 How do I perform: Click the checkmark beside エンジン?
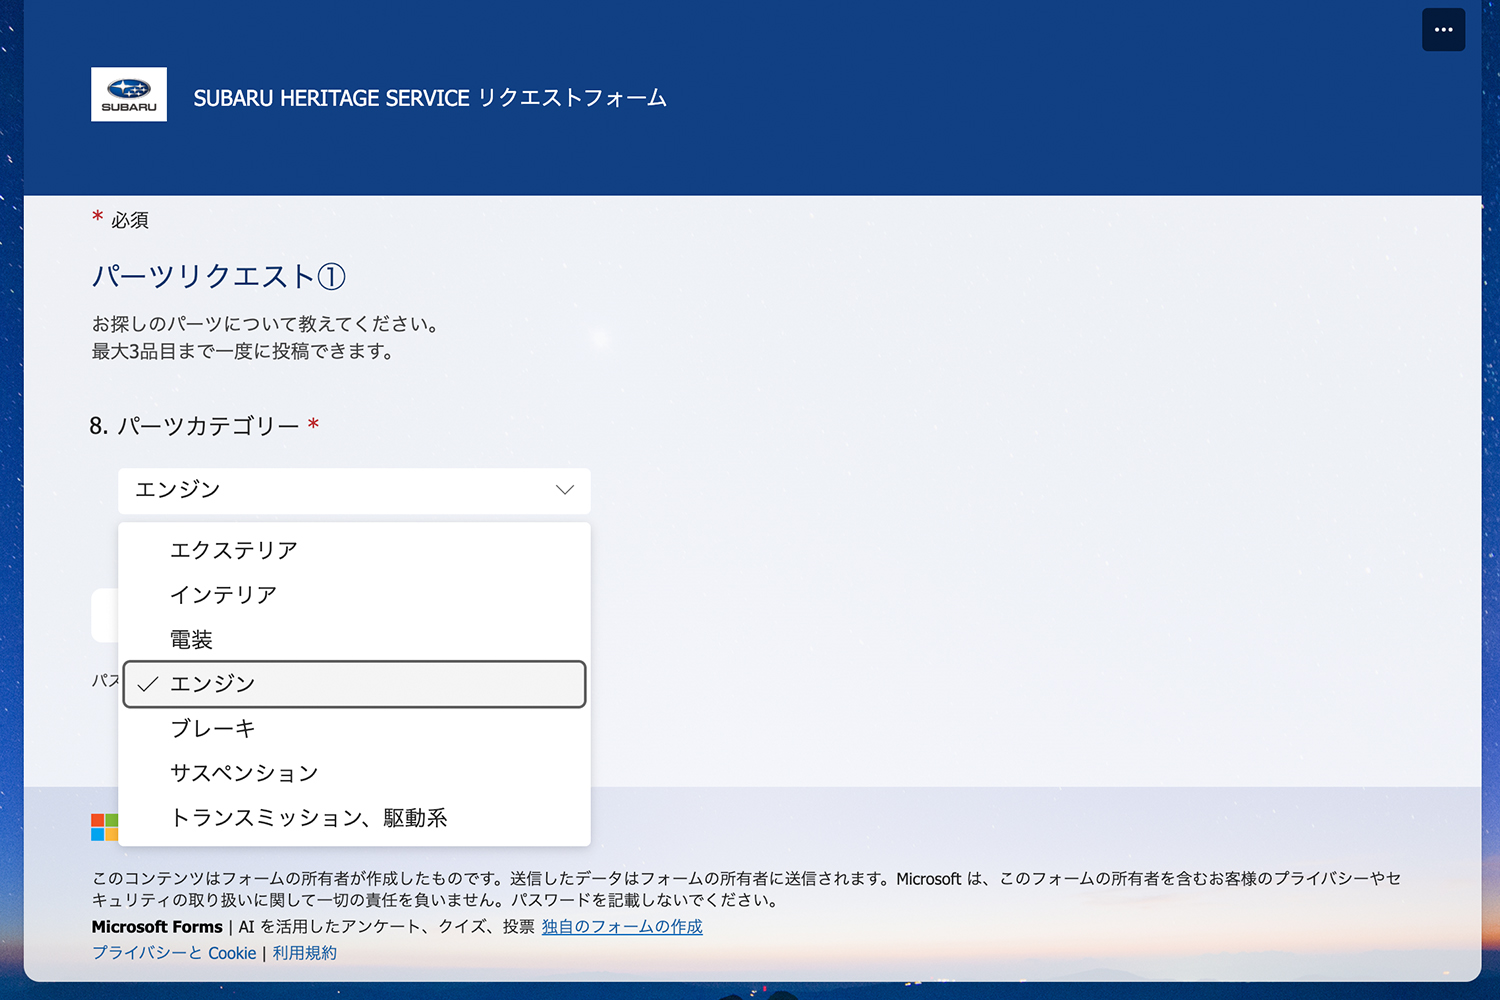[x=148, y=684]
